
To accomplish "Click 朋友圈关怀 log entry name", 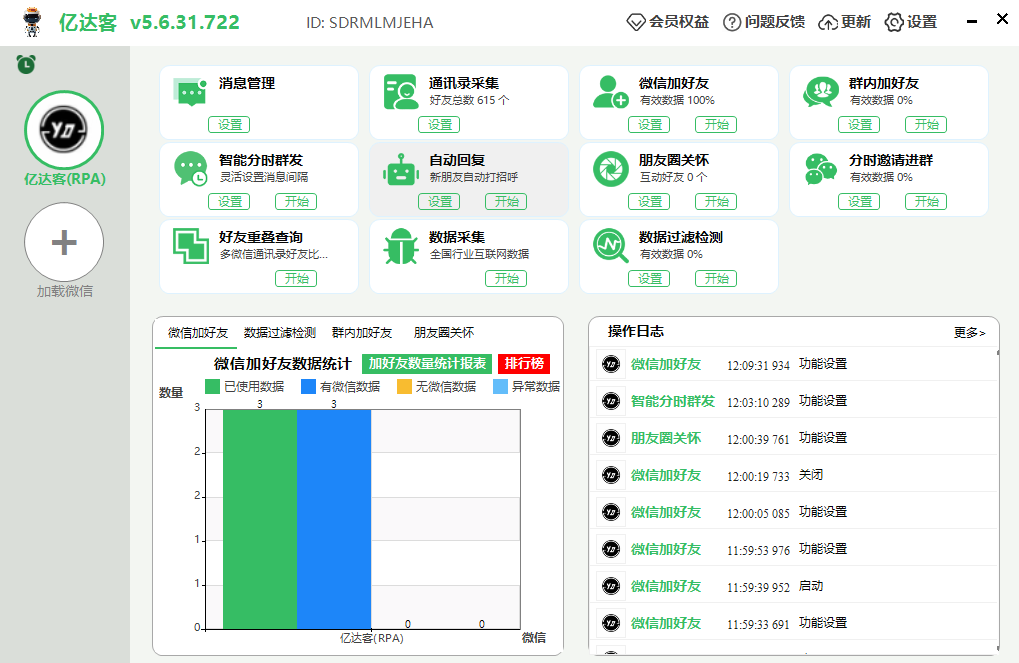I will (x=665, y=438).
